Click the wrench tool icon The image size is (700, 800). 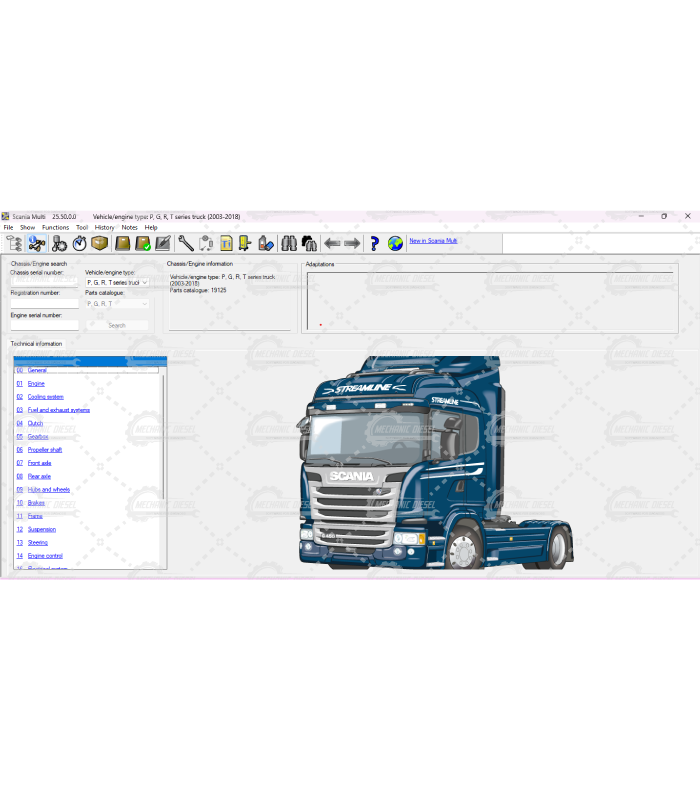pyautogui.click(x=186, y=243)
